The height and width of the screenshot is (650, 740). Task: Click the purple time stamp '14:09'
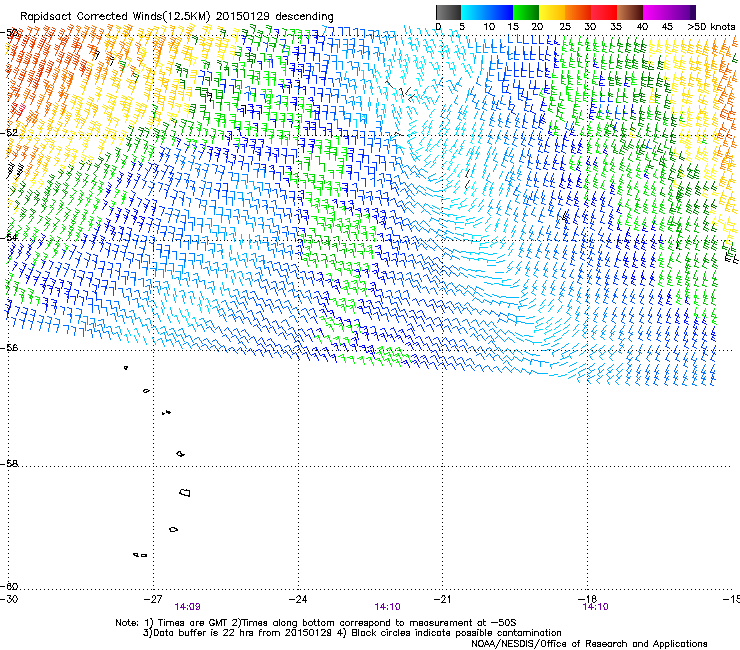point(187,607)
